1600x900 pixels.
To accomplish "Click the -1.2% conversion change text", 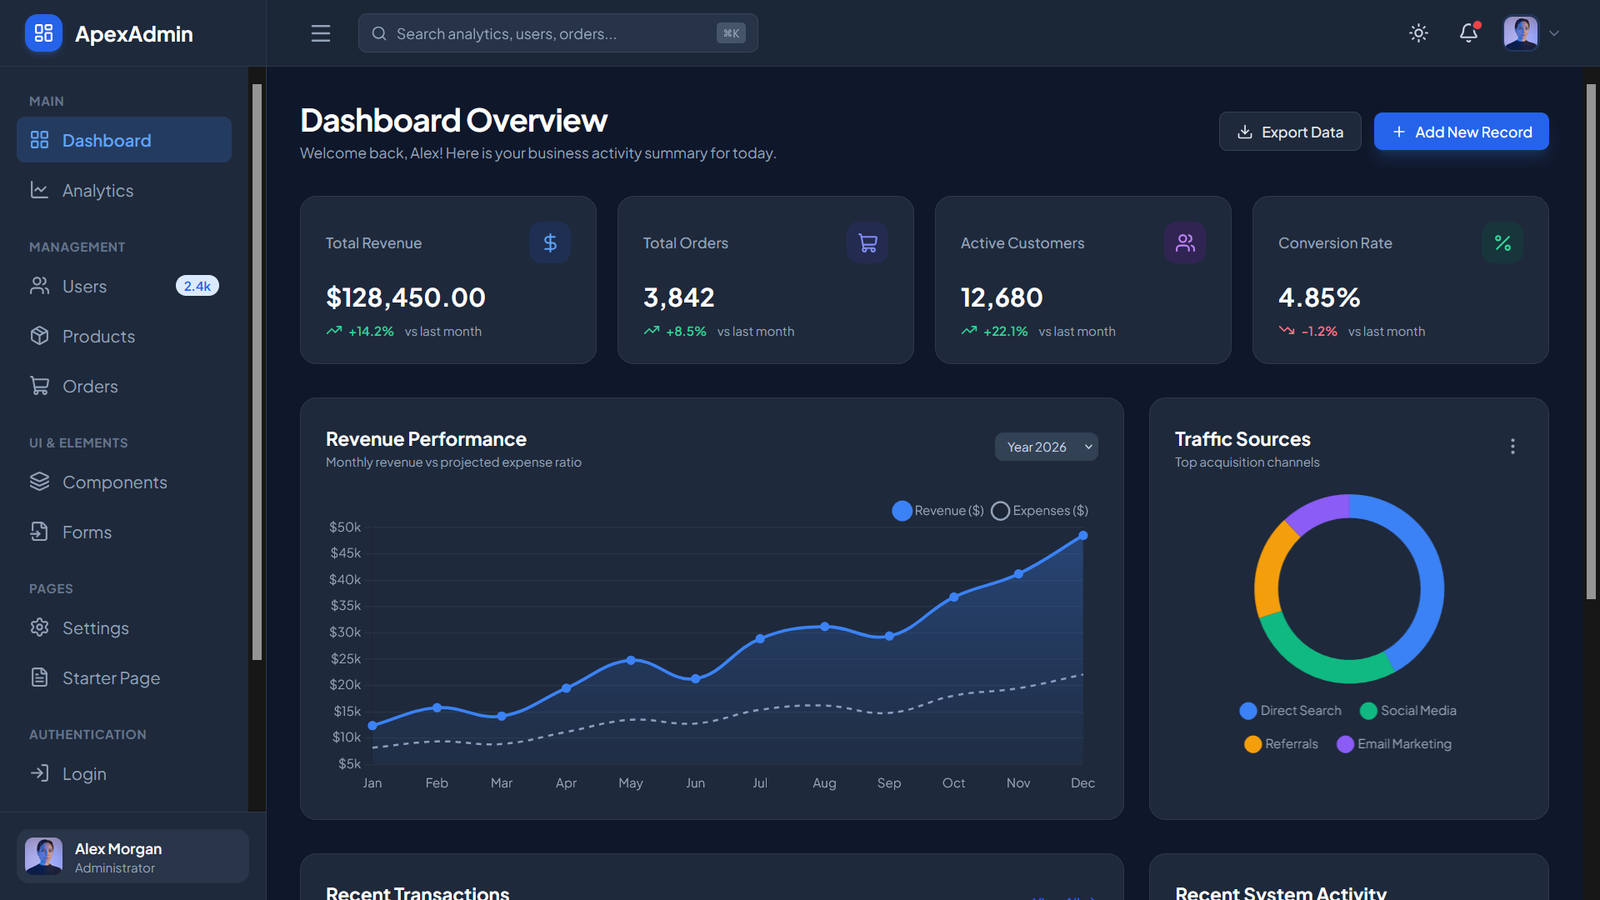I will point(1319,331).
